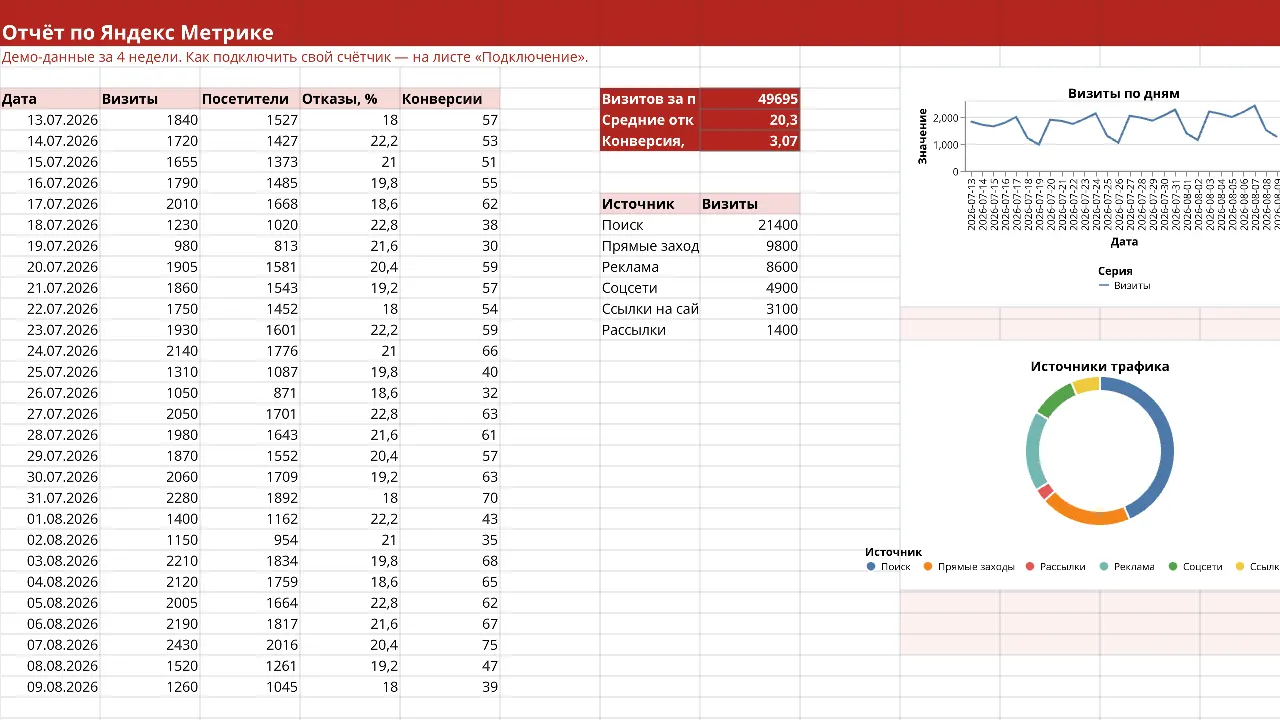
Task: Select the sources table value 3100
Action: (750, 309)
